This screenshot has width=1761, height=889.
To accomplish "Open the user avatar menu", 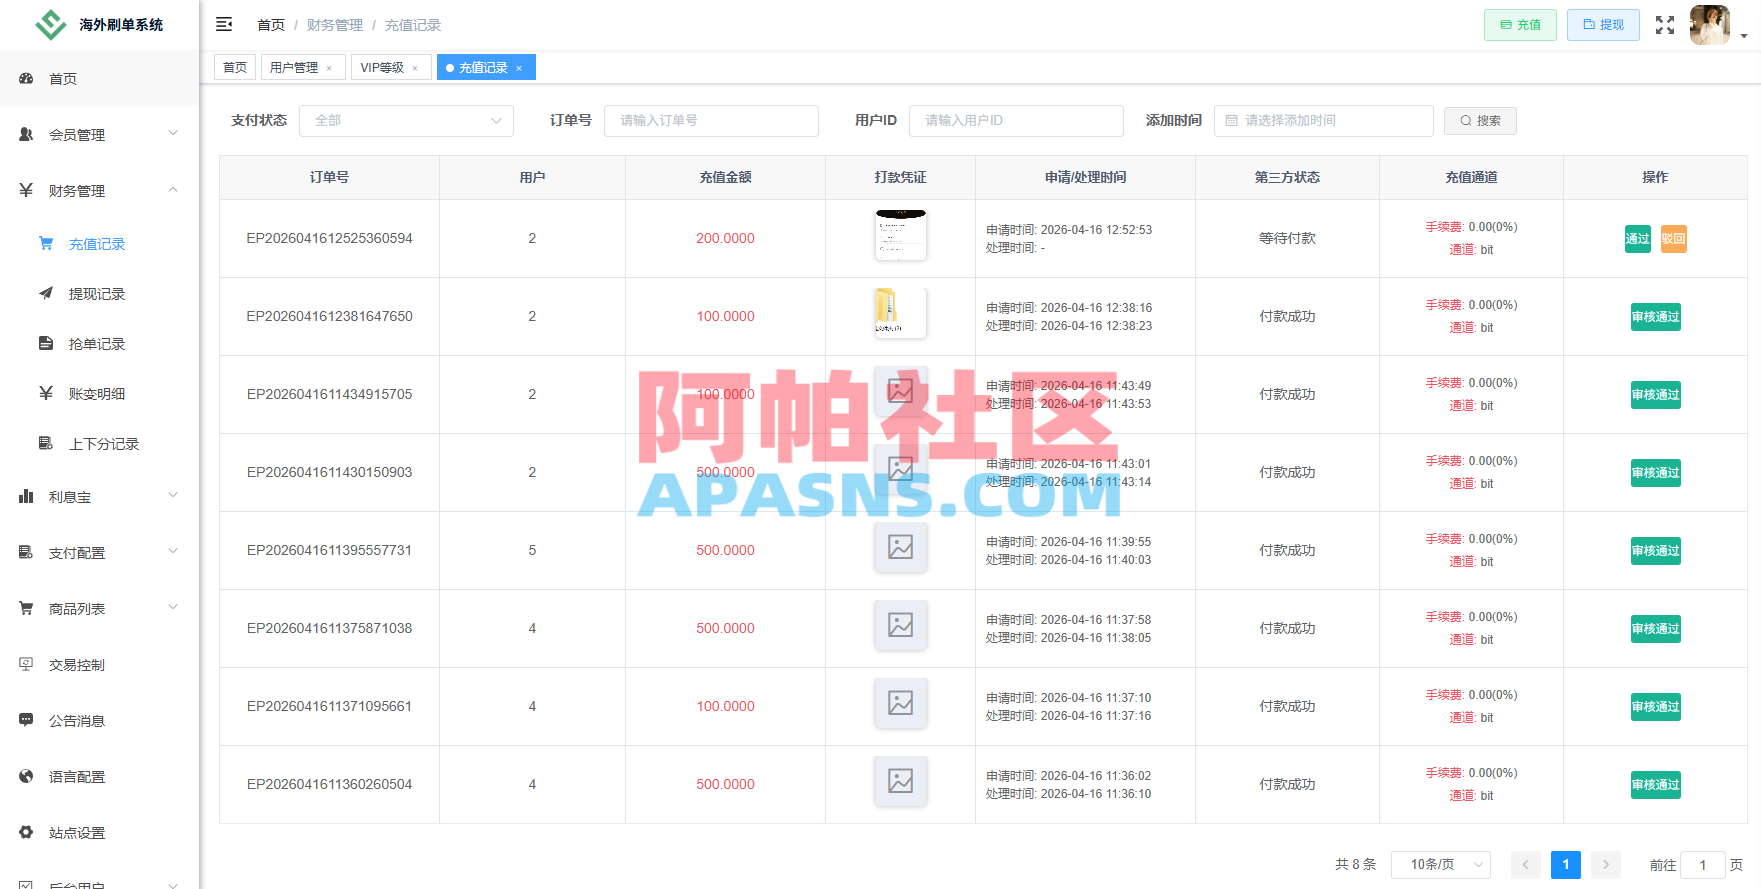I will (x=1710, y=25).
